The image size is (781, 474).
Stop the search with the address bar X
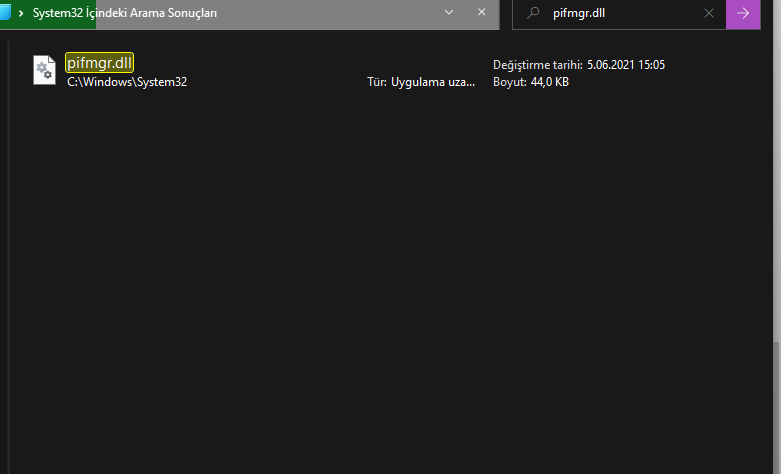[482, 14]
